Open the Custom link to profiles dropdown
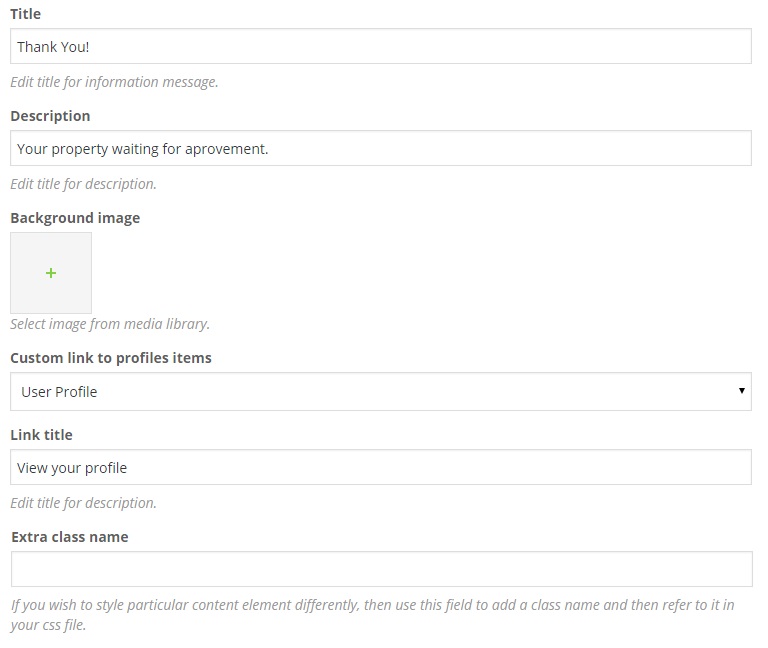The image size is (768, 648). tap(380, 392)
